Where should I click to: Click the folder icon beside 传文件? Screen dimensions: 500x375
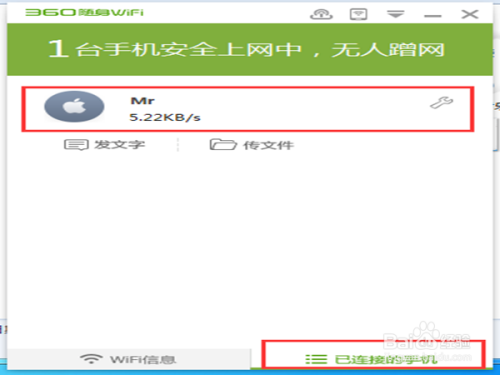(223, 145)
